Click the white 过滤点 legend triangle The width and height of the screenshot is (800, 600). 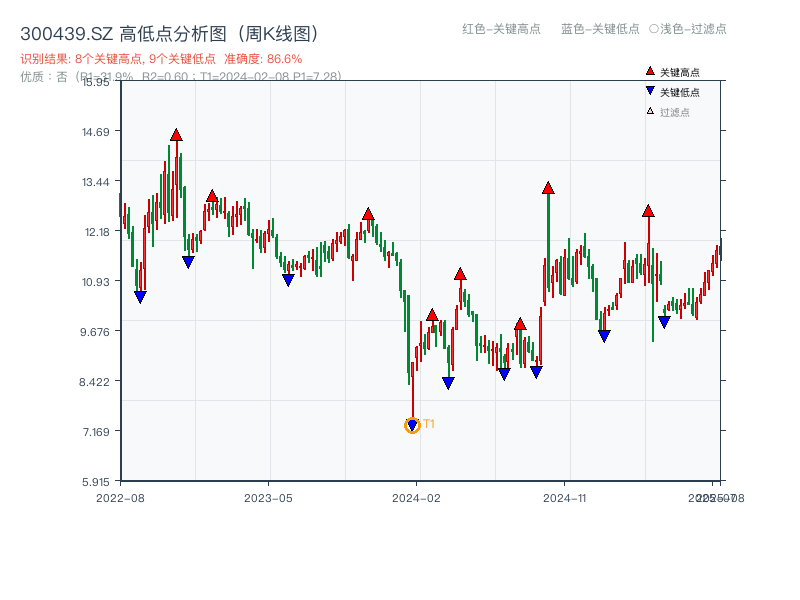tap(650, 111)
